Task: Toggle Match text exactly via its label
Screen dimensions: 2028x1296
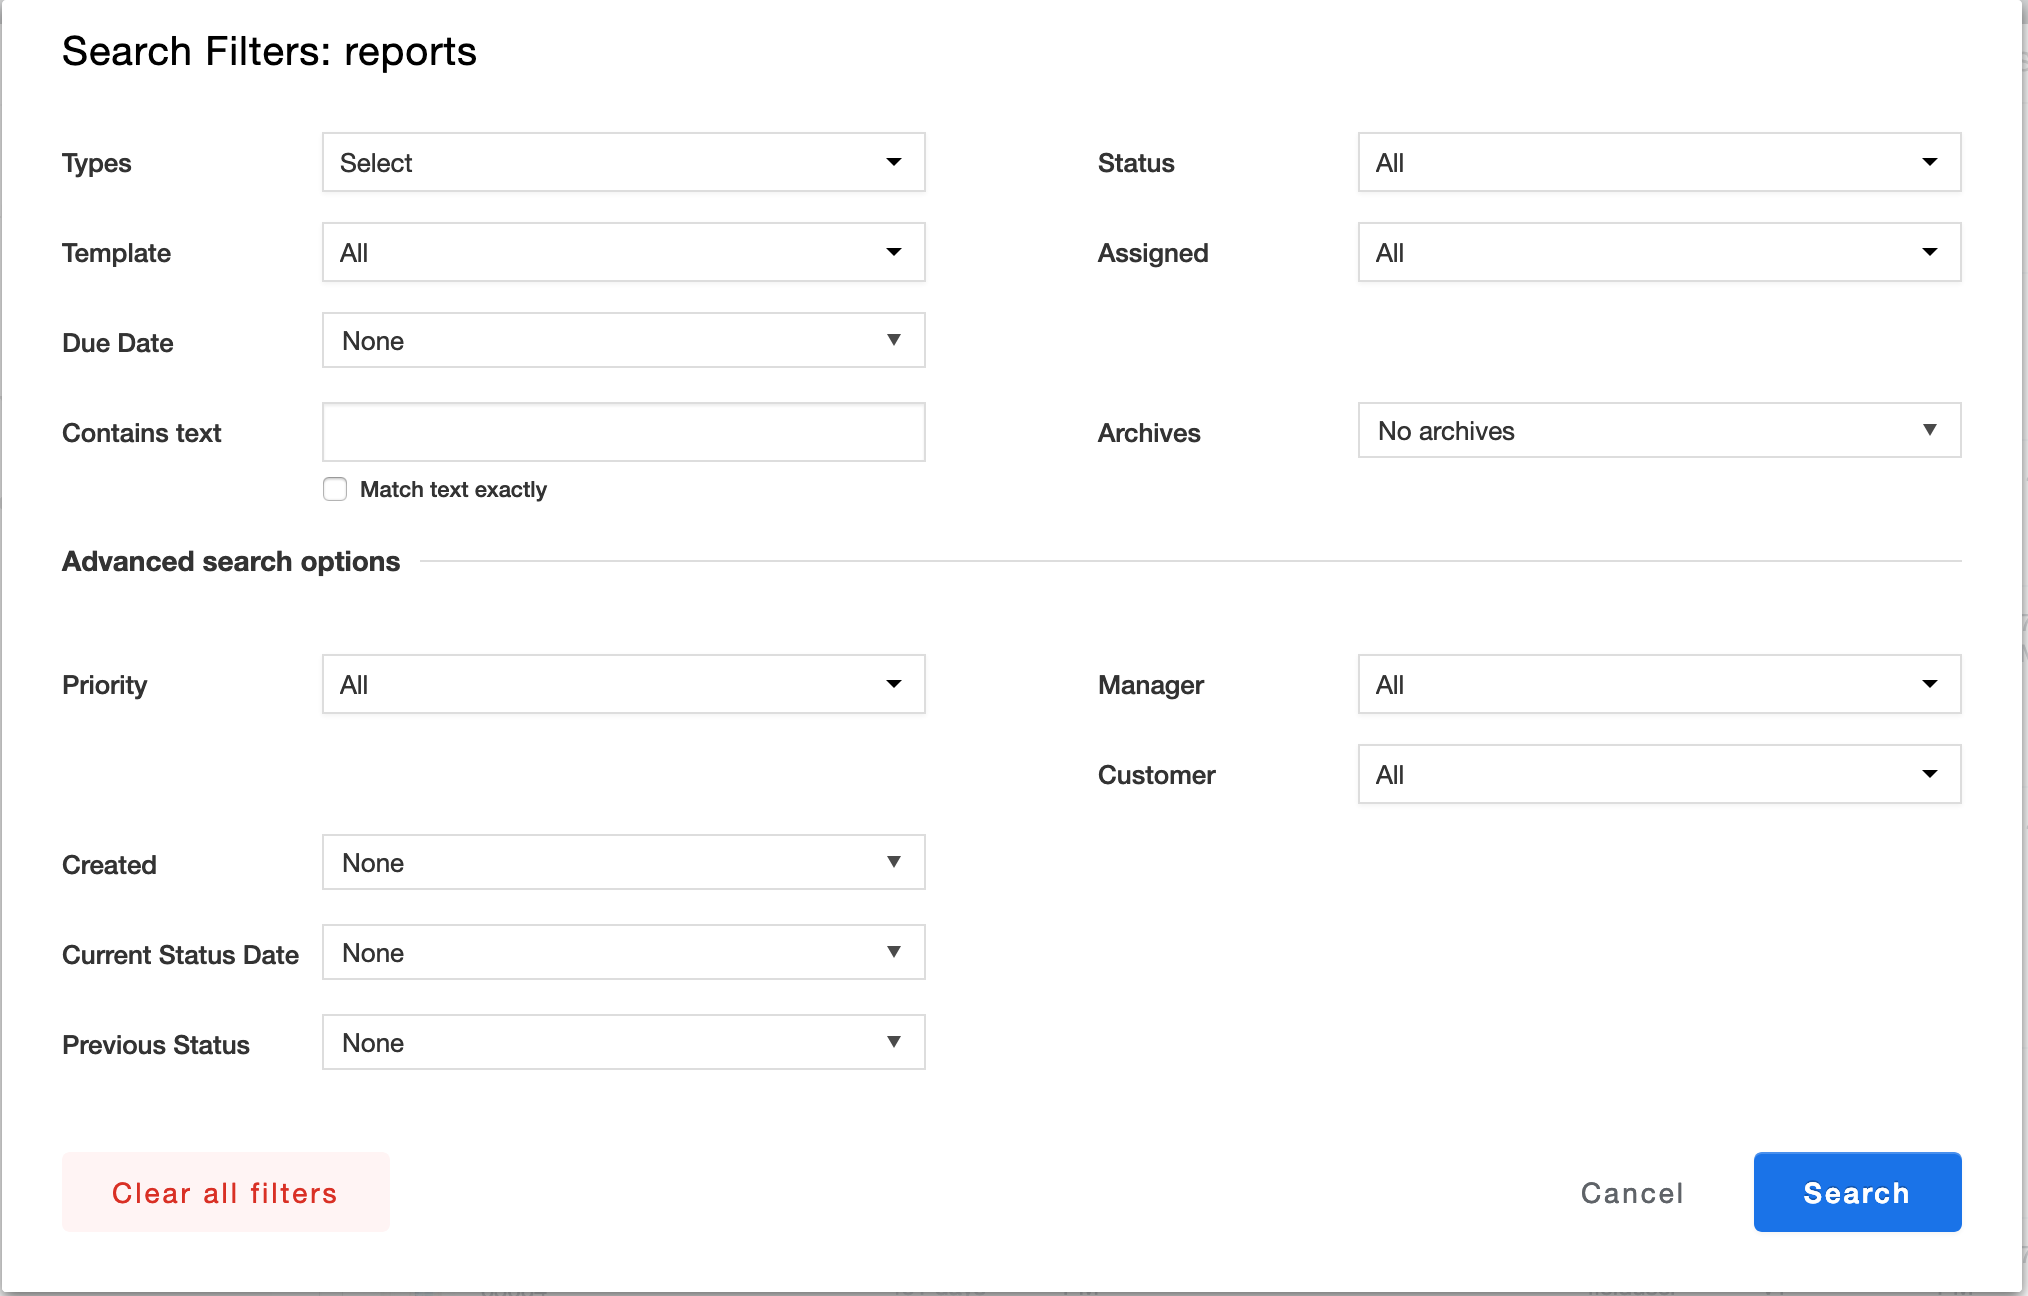Action: pos(452,489)
